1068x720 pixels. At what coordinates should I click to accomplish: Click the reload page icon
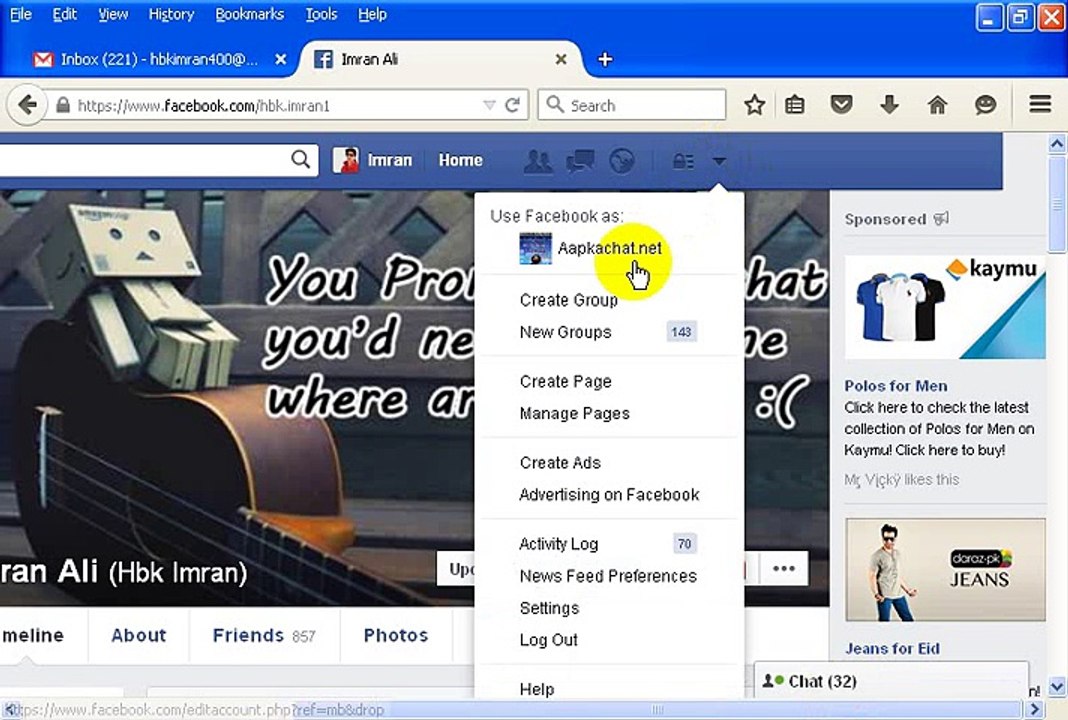(x=513, y=105)
